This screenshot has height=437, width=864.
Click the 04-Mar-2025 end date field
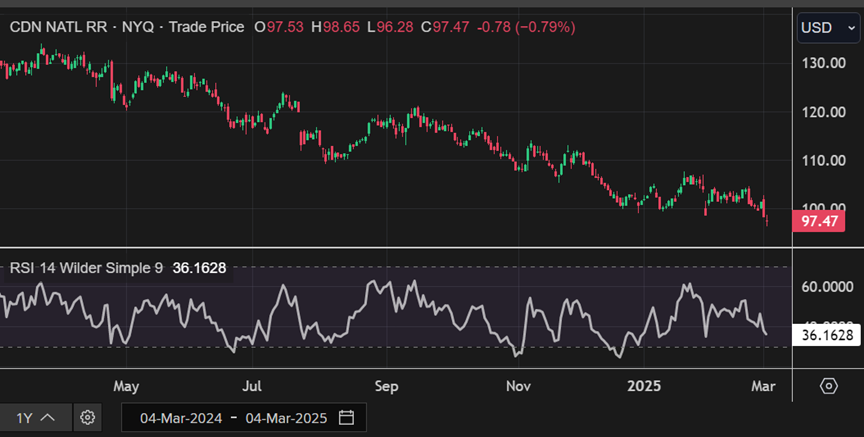click(x=284, y=417)
